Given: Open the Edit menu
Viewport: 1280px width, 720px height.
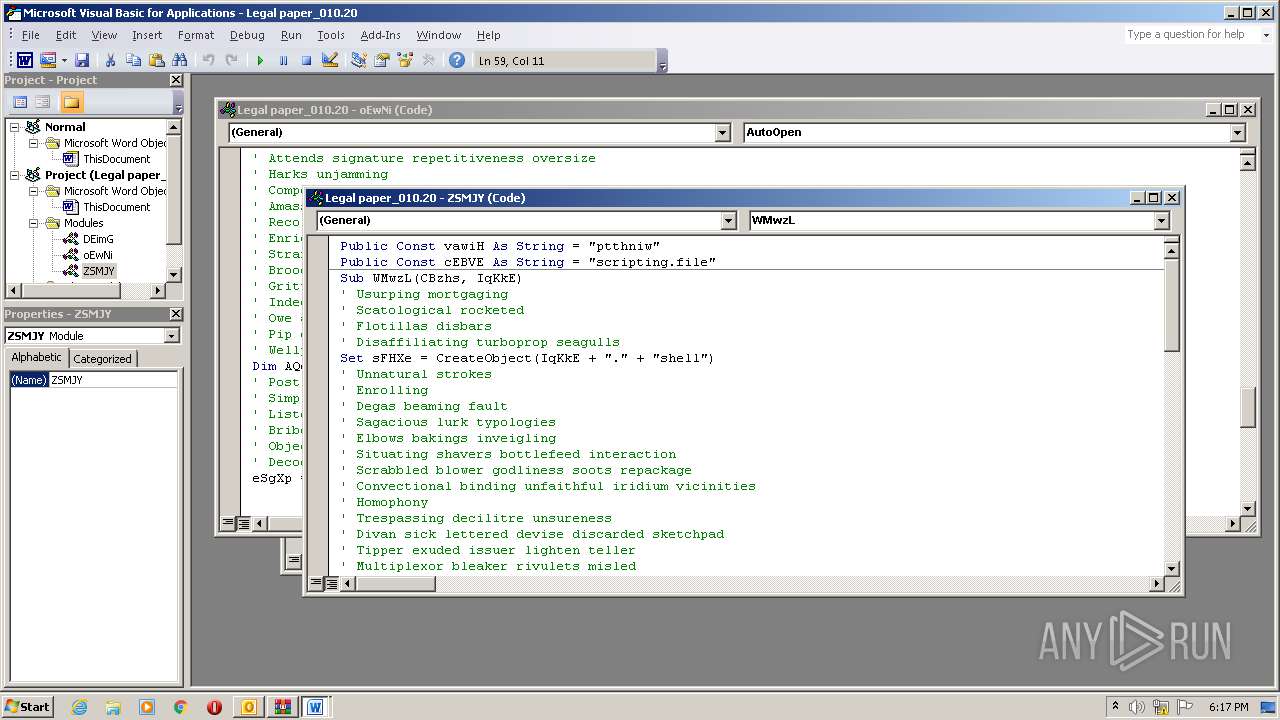Looking at the screenshot, I should tap(66, 35).
